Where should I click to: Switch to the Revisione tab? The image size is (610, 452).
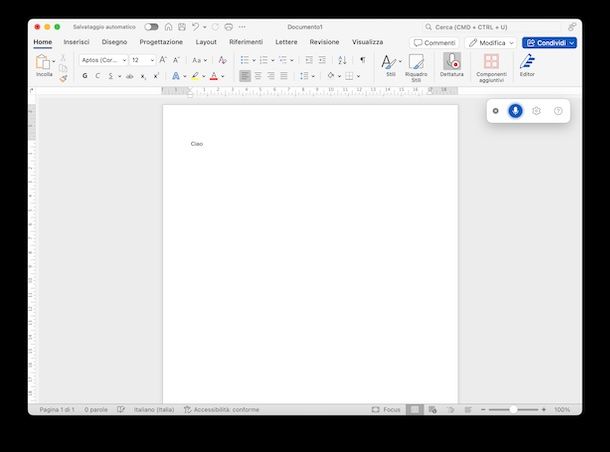324,42
